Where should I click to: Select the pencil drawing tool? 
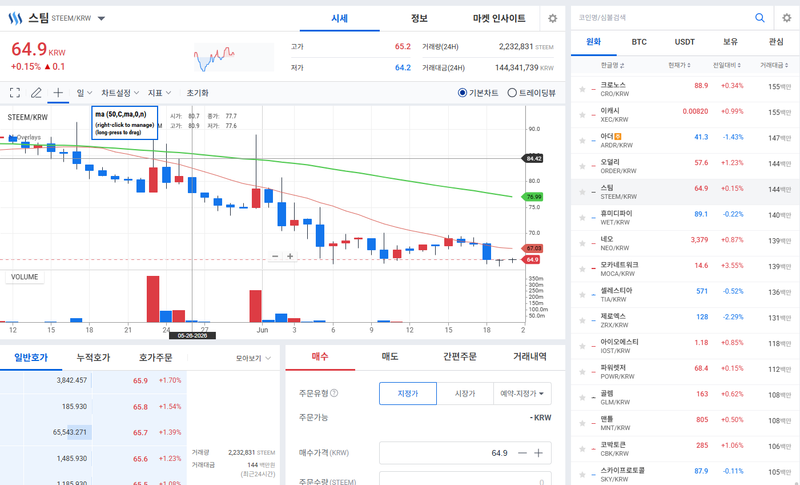(x=36, y=93)
